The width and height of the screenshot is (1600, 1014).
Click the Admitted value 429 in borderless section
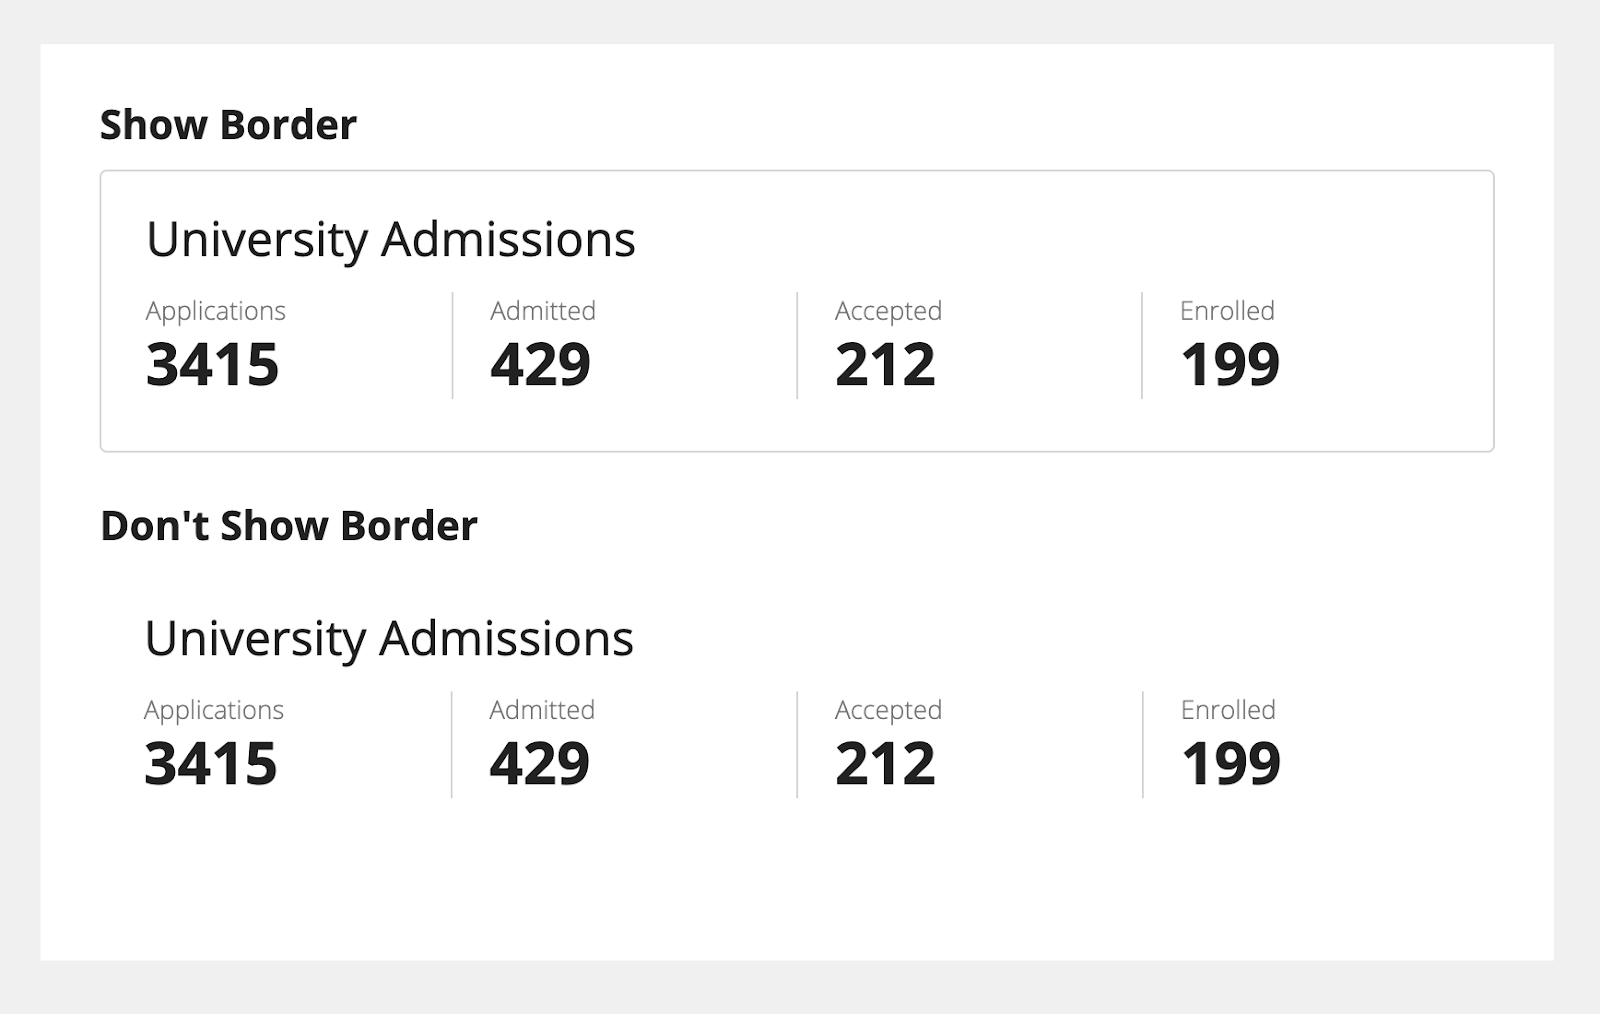(x=539, y=765)
